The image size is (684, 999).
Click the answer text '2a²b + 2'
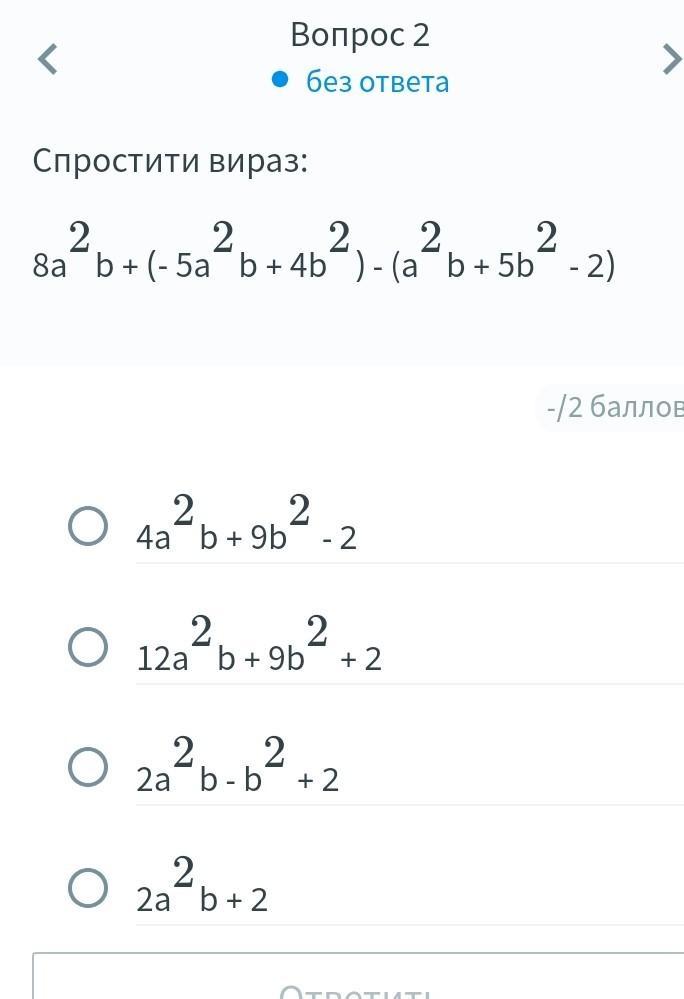coord(202,892)
